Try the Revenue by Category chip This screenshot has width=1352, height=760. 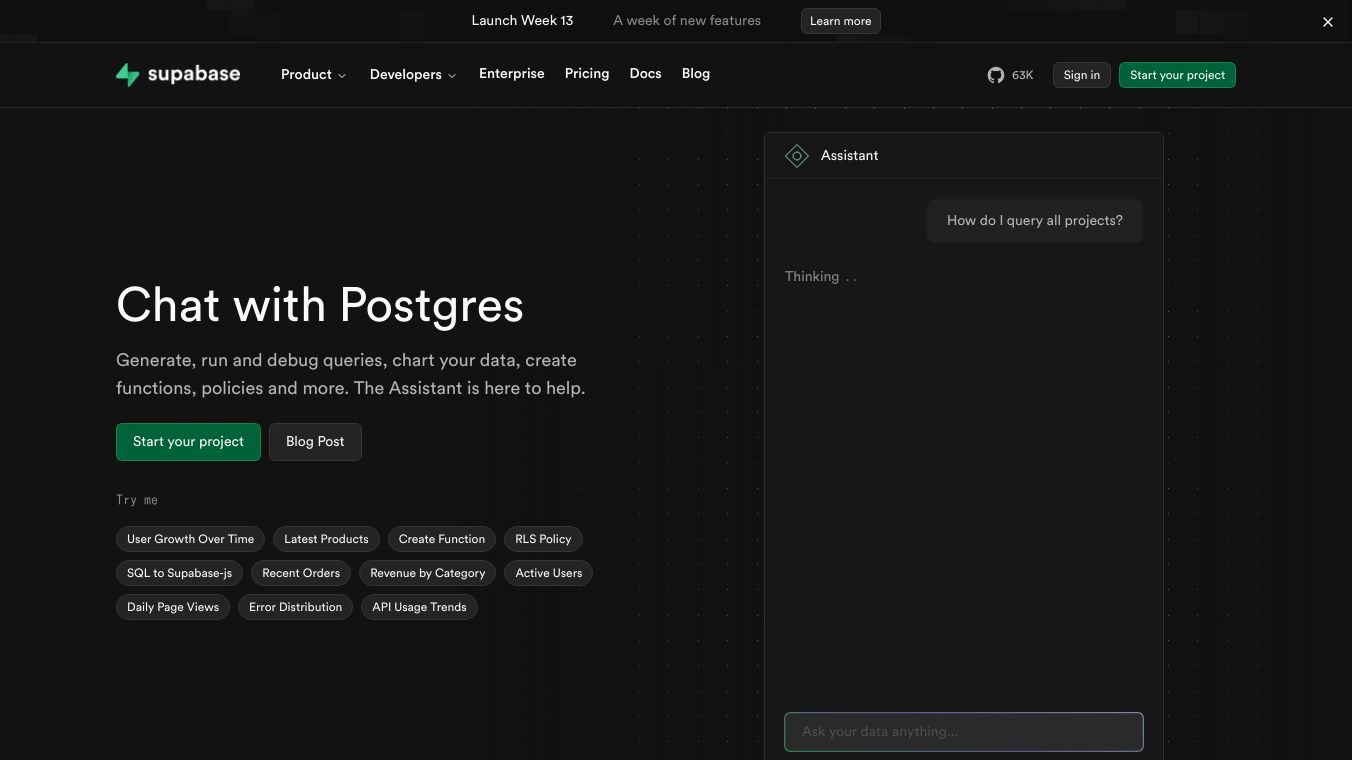pyautogui.click(x=428, y=573)
